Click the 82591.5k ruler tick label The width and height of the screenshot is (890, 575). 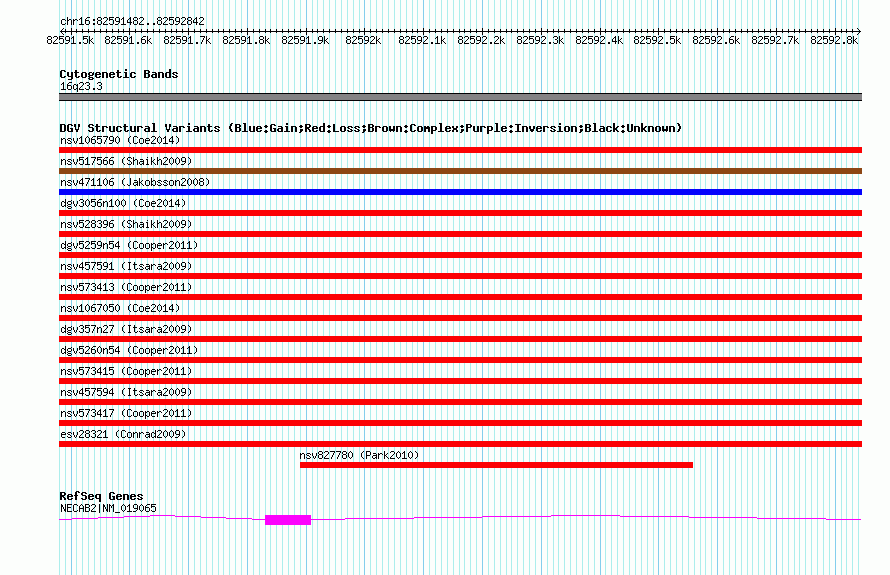(x=70, y=40)
